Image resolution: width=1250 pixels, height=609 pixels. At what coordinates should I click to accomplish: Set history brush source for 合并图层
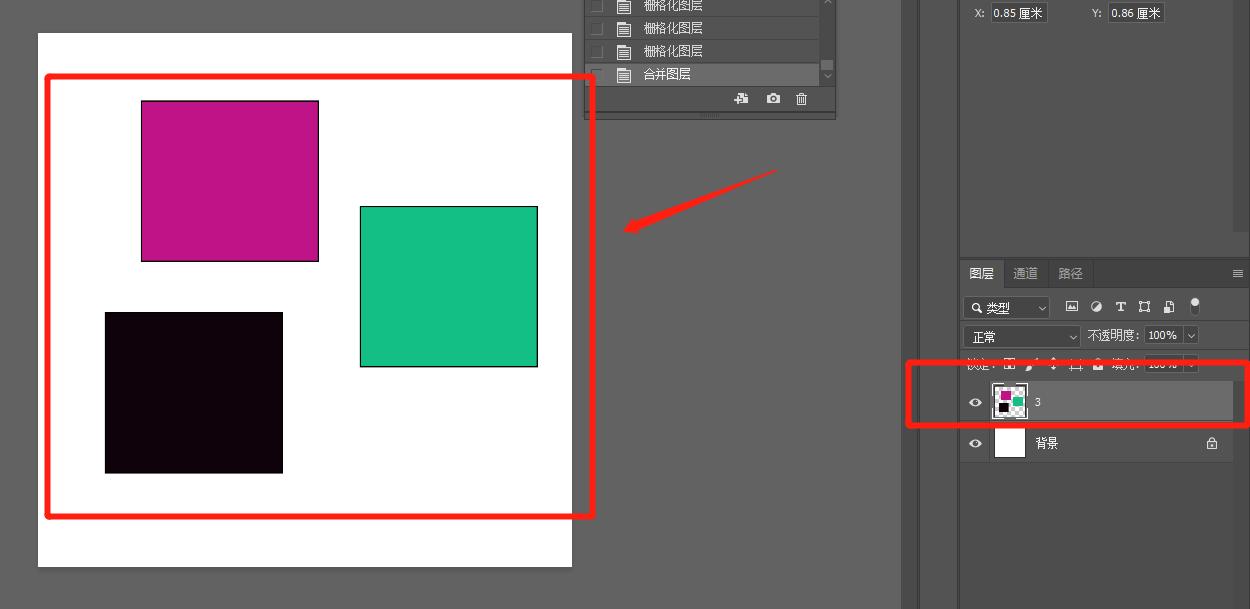pos(597,75)
